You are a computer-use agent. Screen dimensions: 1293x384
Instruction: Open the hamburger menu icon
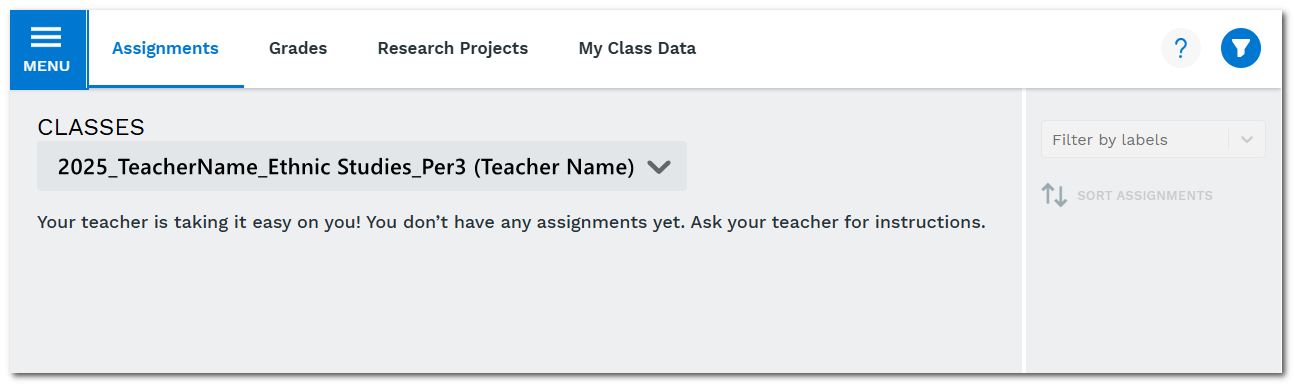tap(46, 37)
